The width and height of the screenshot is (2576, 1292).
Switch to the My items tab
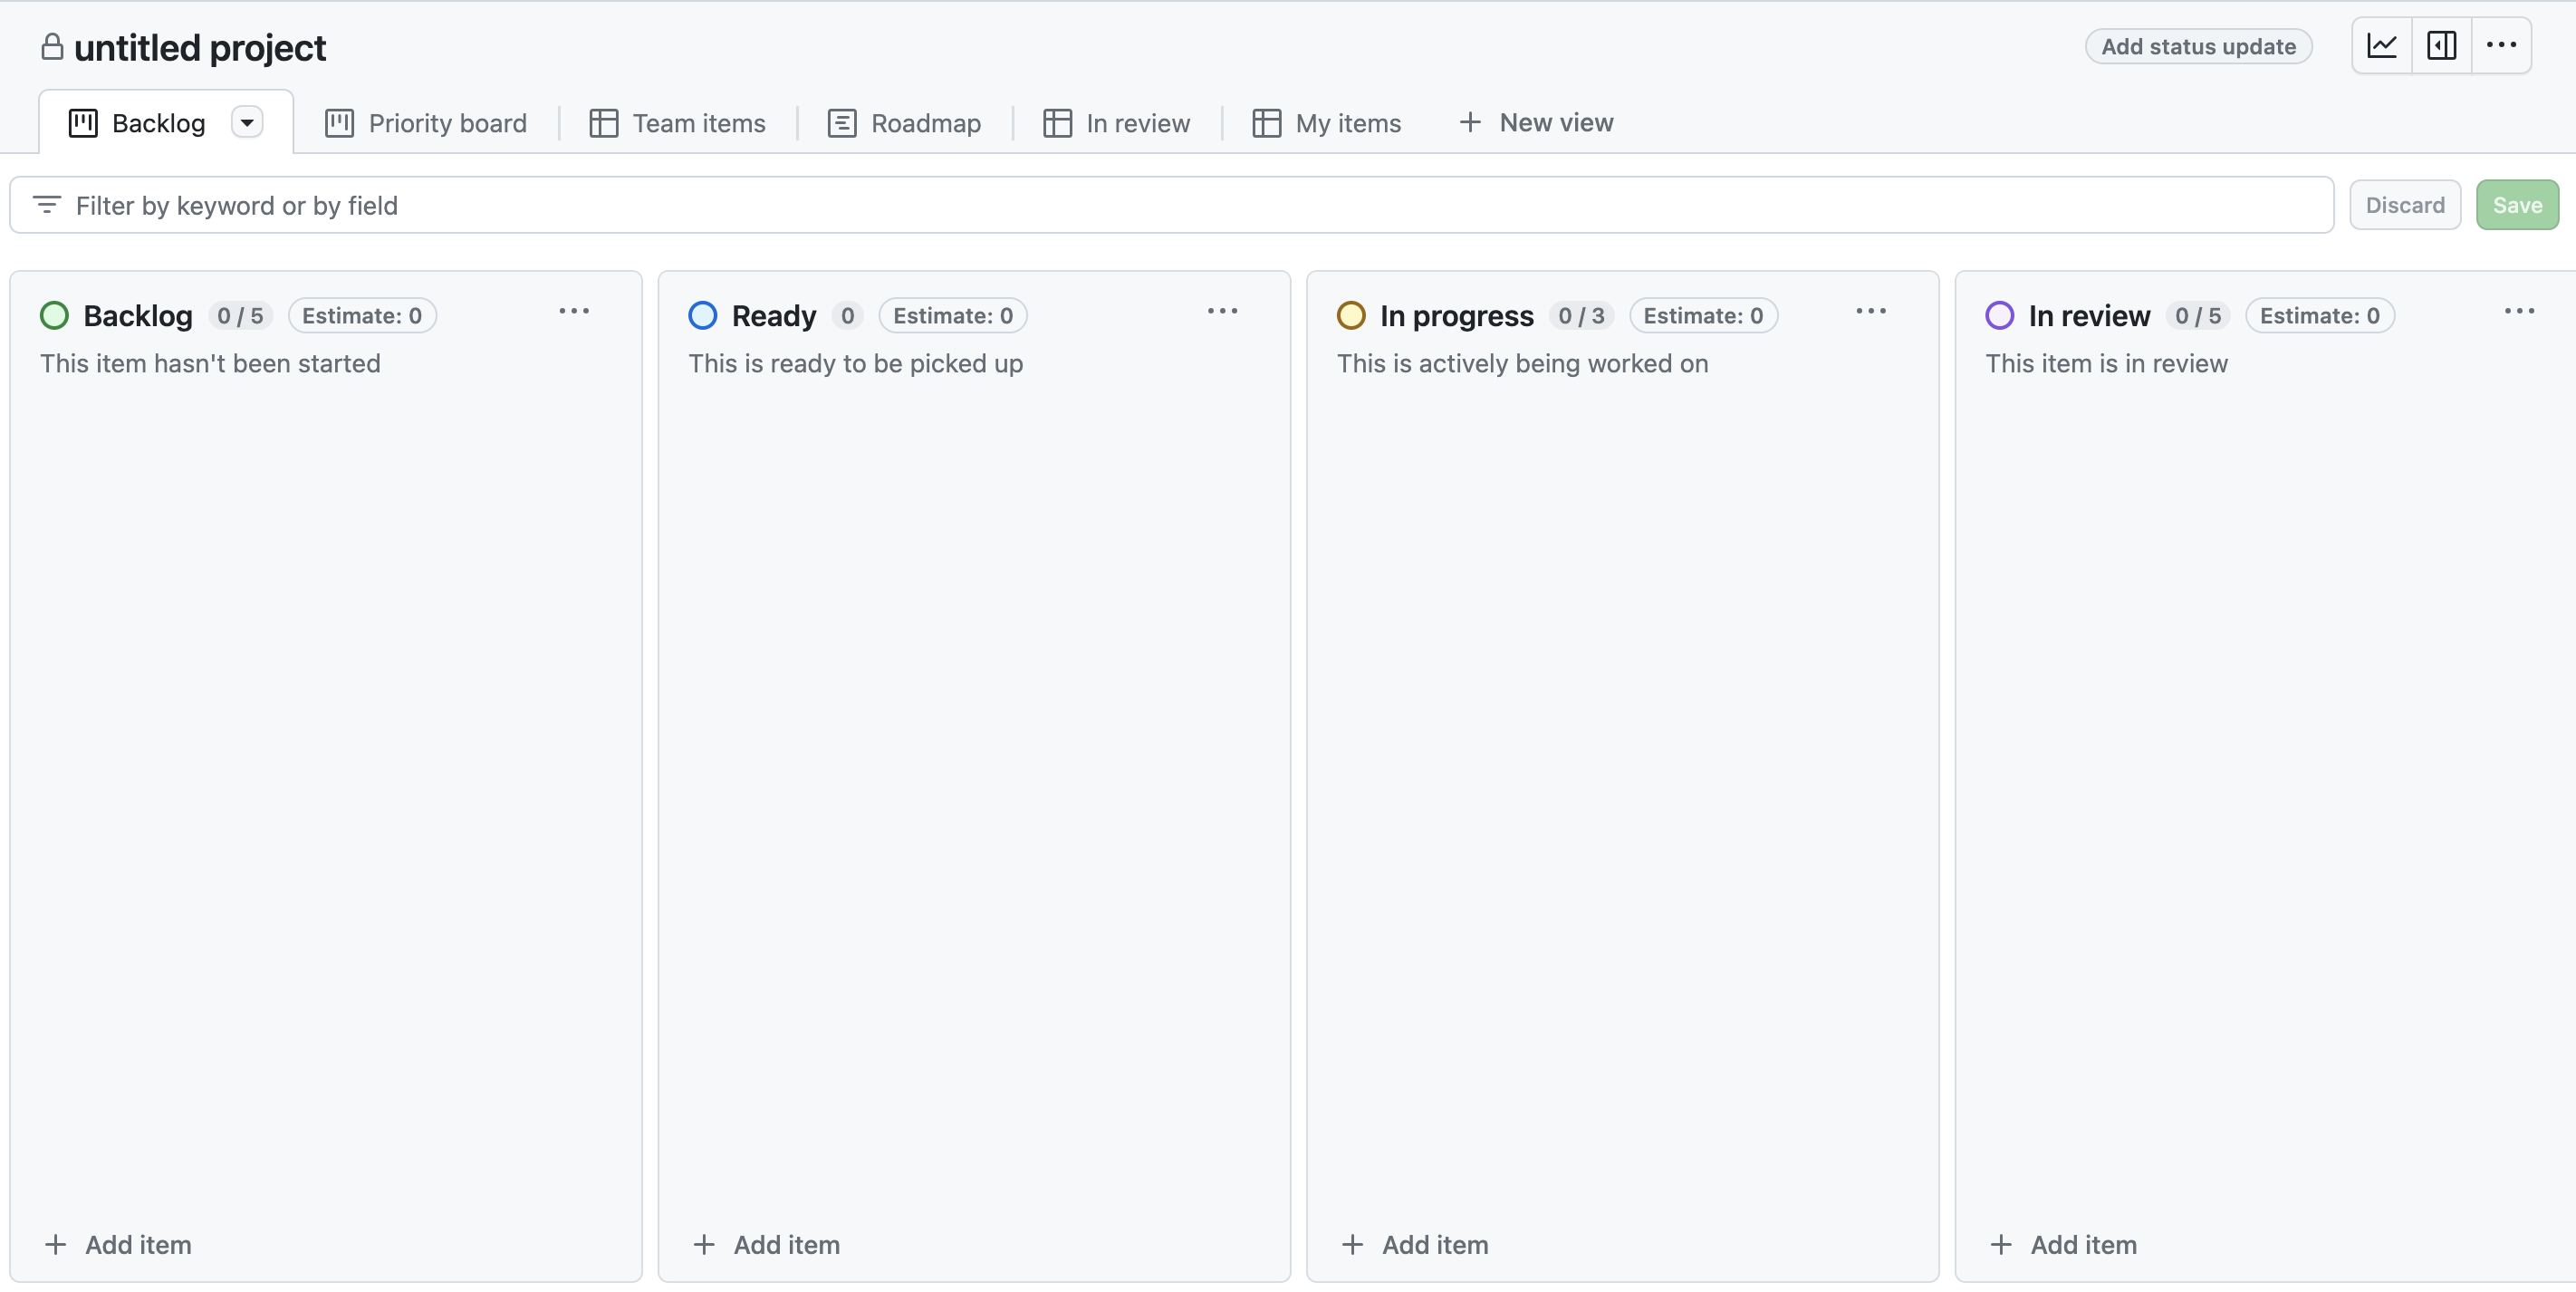click(1348, 122)
